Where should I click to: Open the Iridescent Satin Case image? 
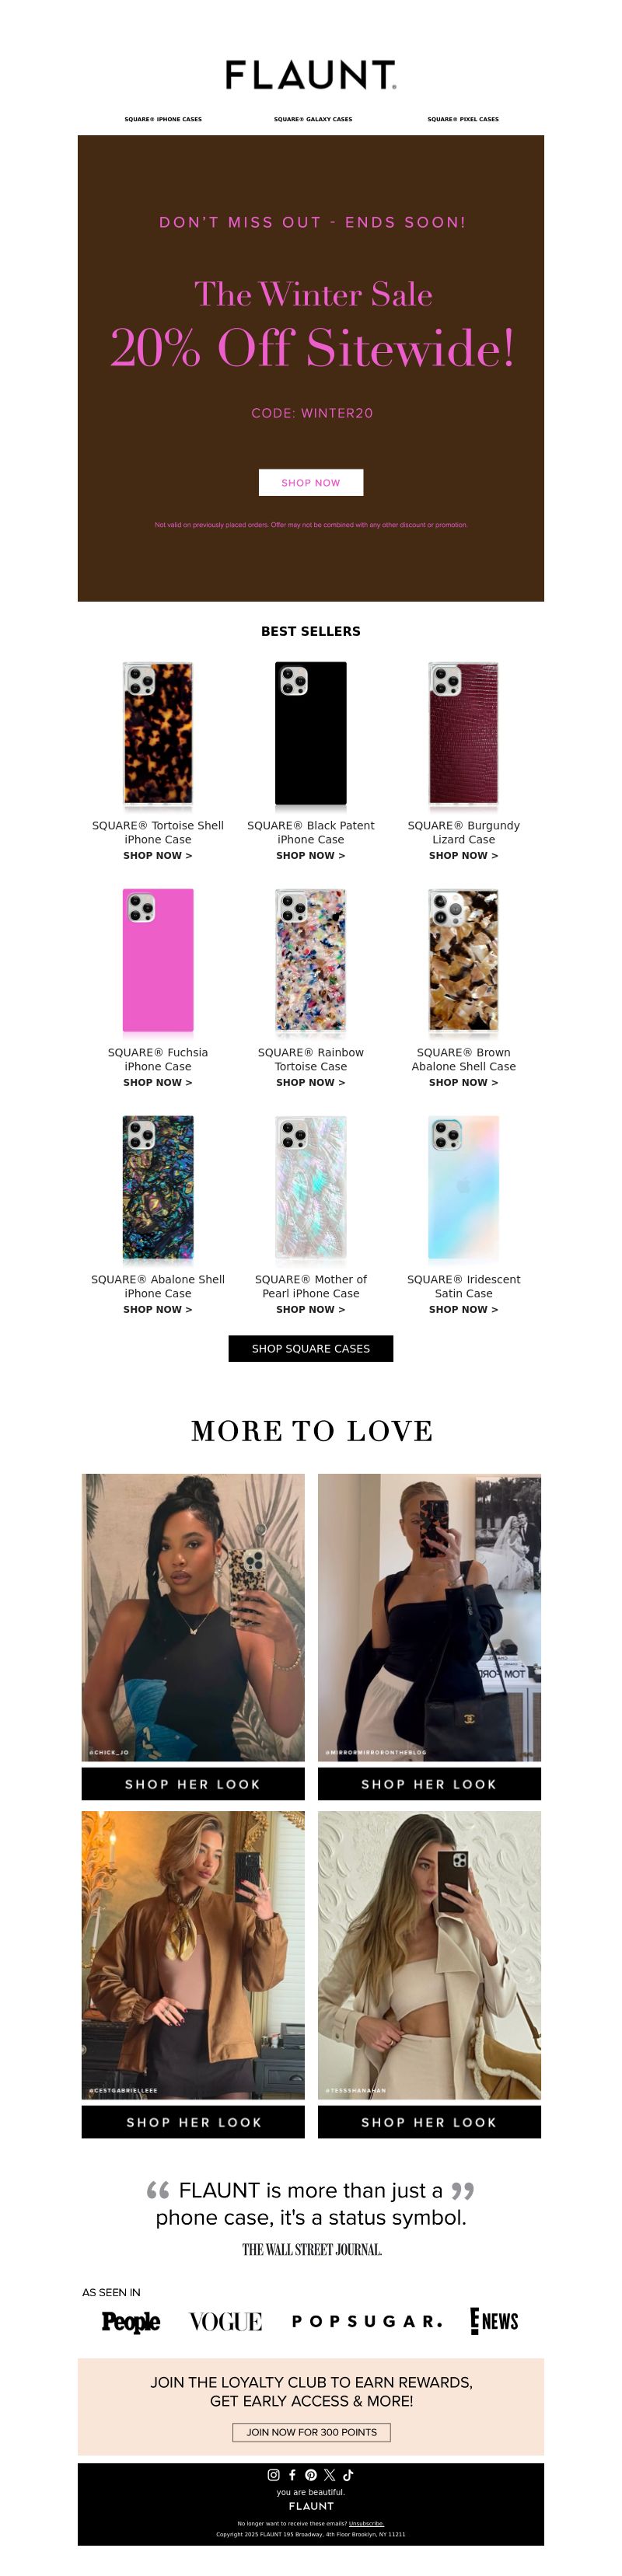click(x=463, y=1188)
